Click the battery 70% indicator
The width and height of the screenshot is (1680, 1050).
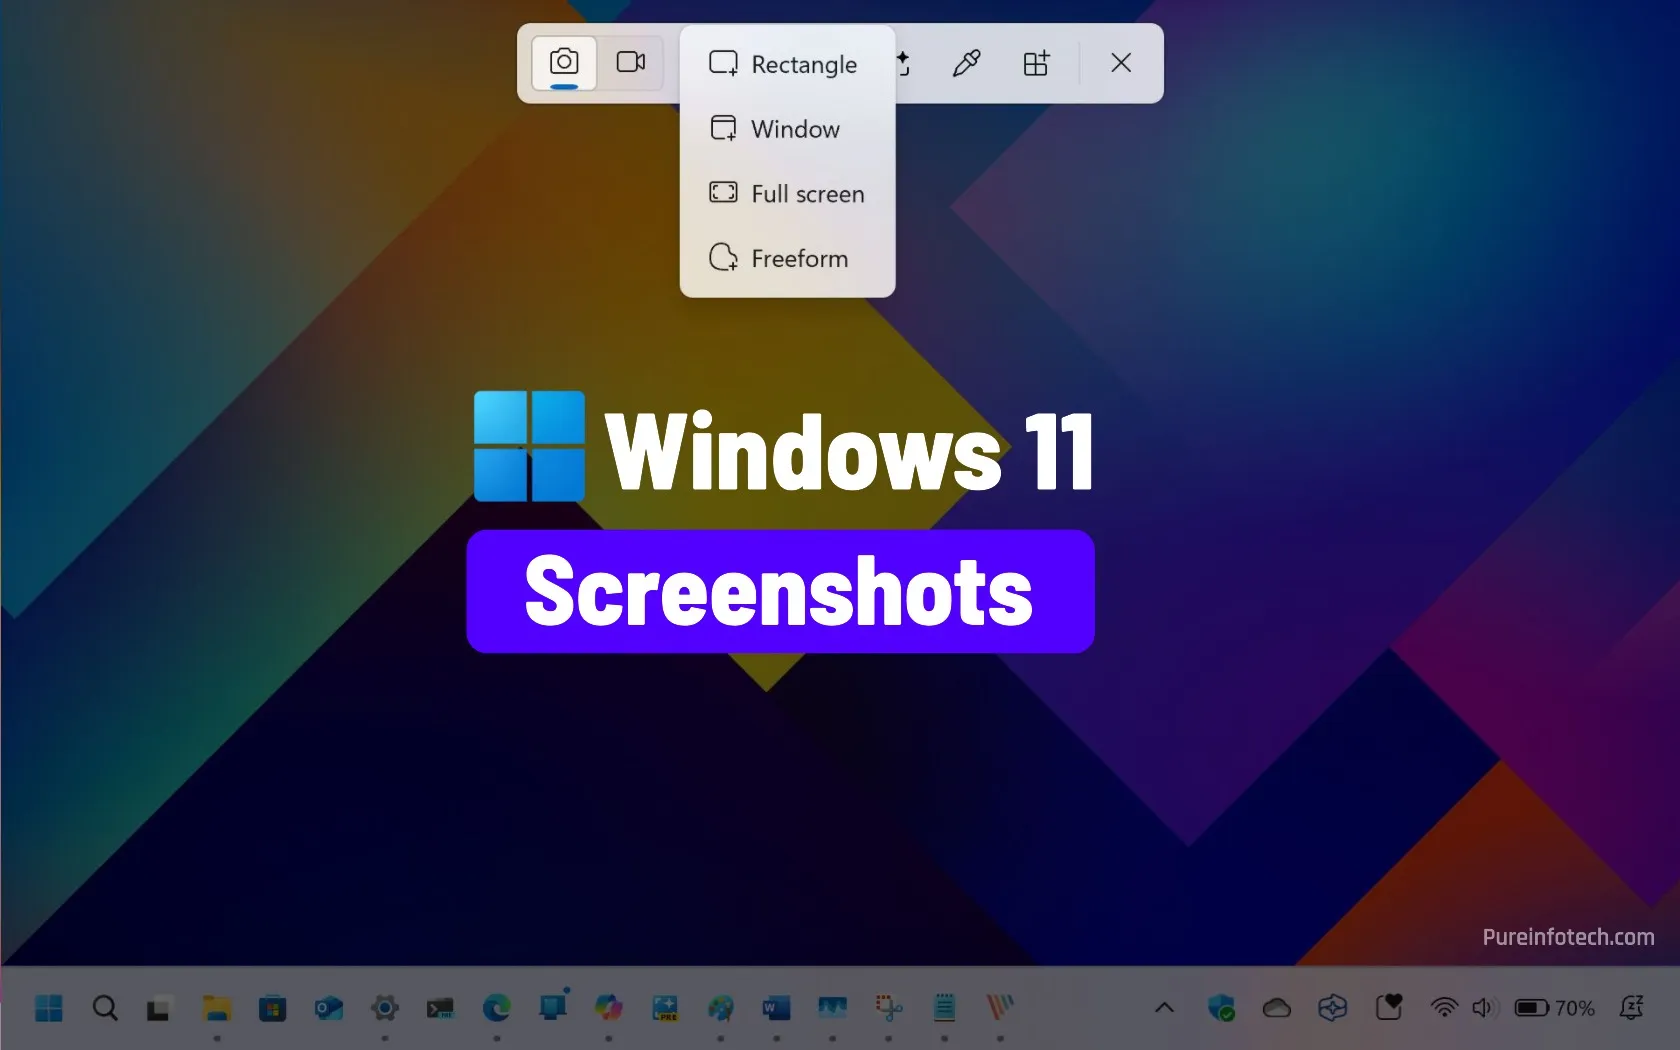1555,1008
